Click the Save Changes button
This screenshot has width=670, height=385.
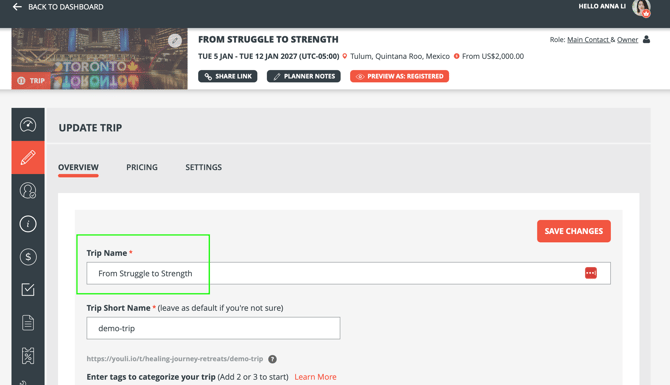573,231
